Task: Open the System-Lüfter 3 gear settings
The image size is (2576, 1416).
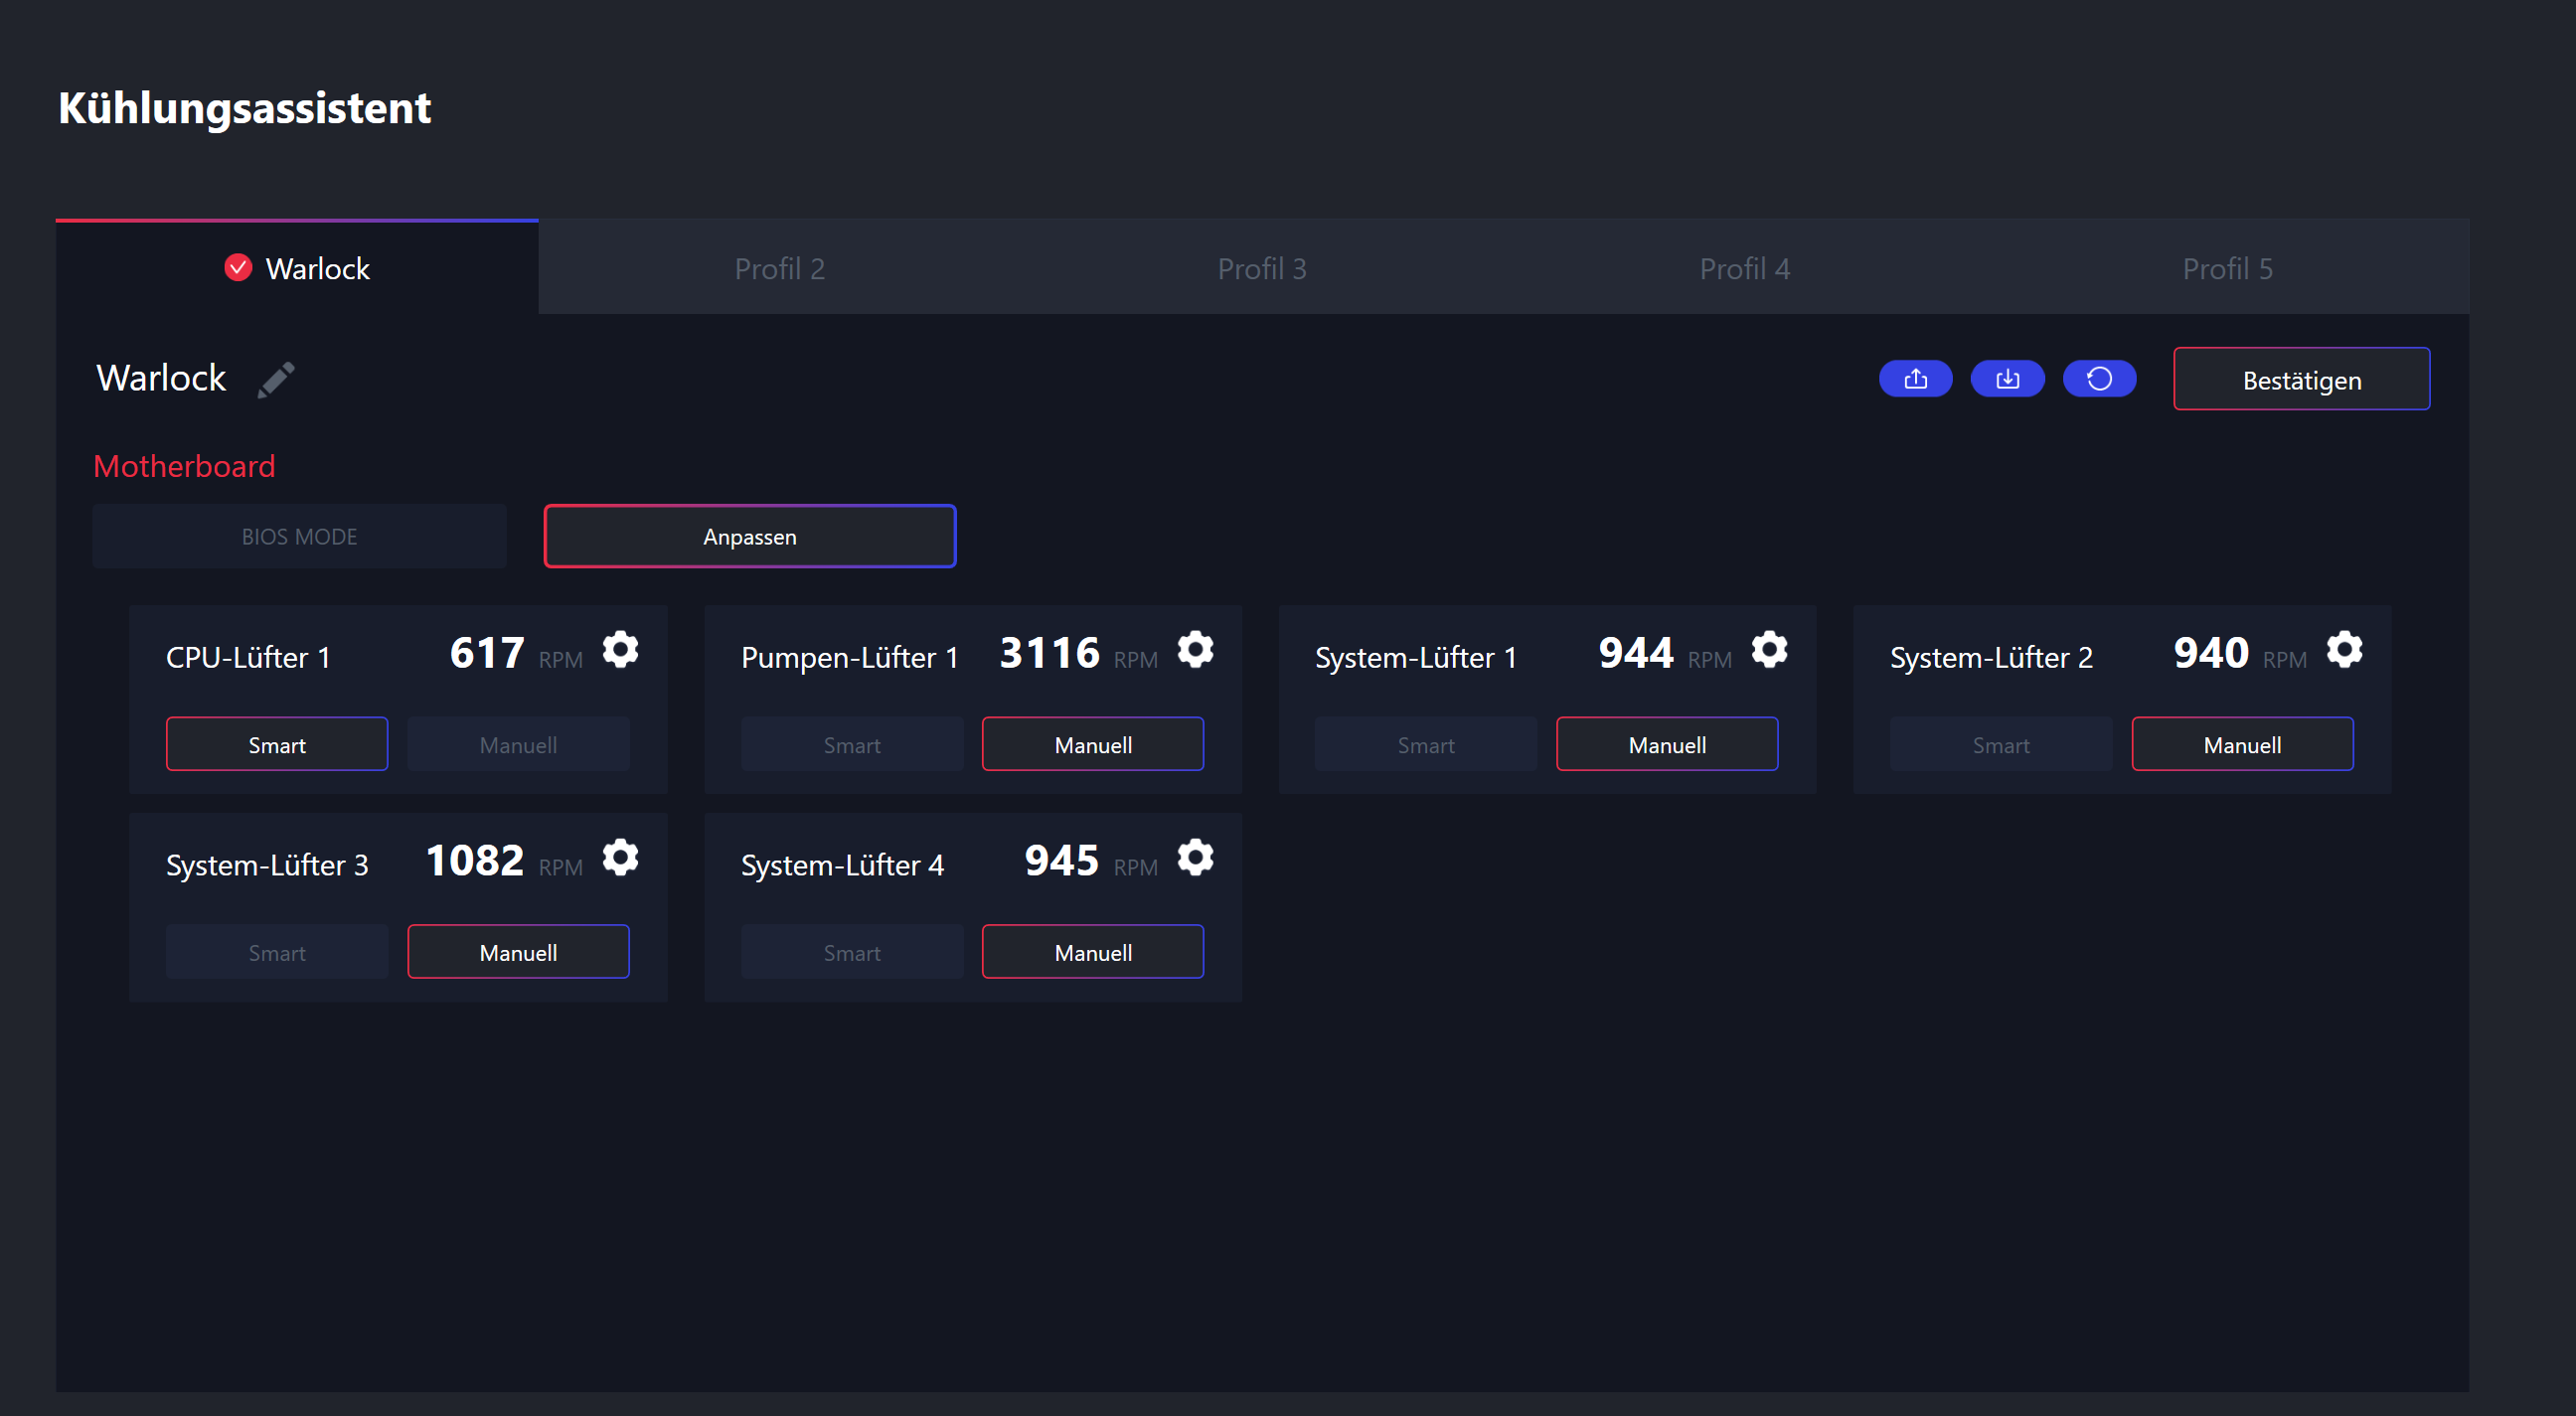Action: [x=620, y=858]
